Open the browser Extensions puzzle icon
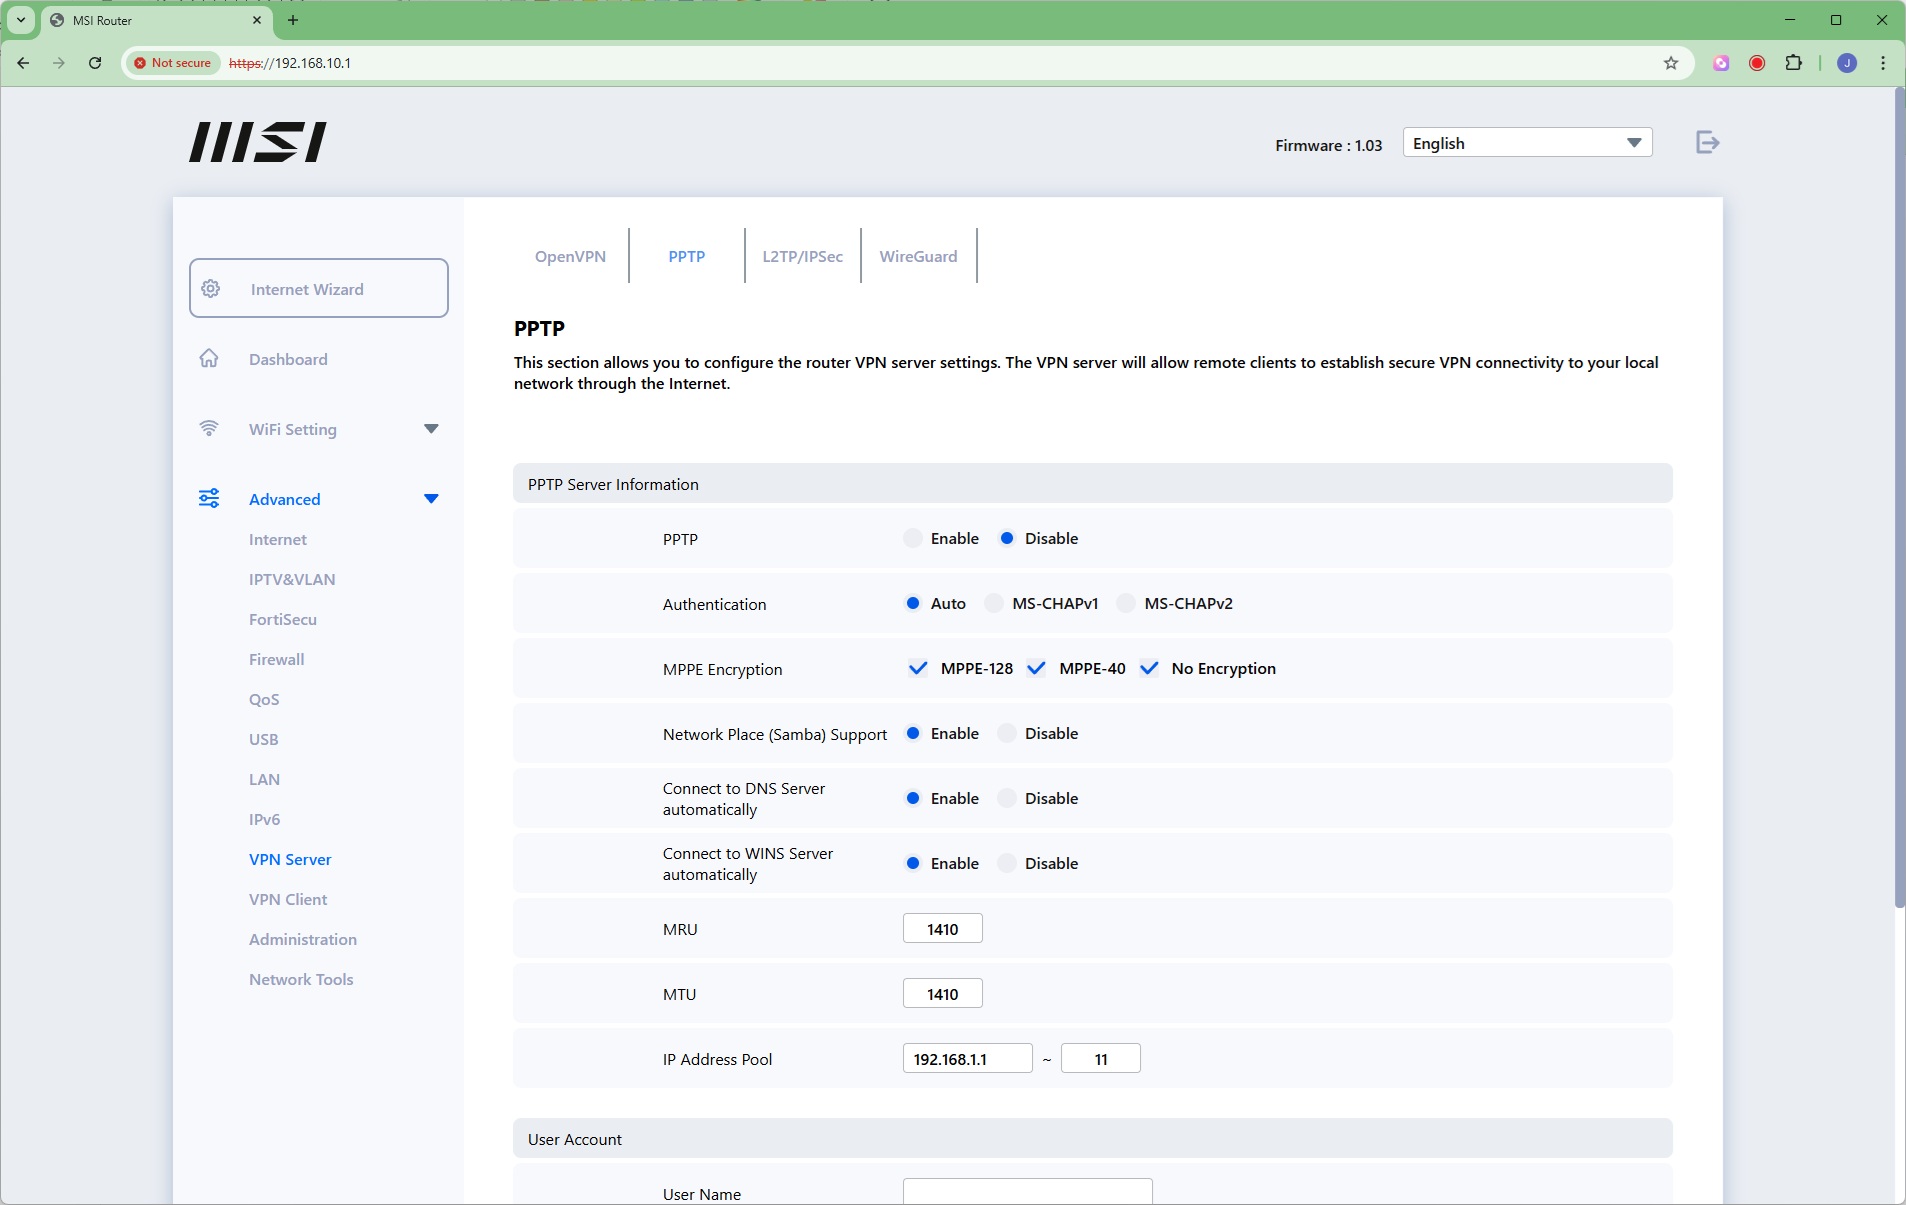 click(1793, 63)
